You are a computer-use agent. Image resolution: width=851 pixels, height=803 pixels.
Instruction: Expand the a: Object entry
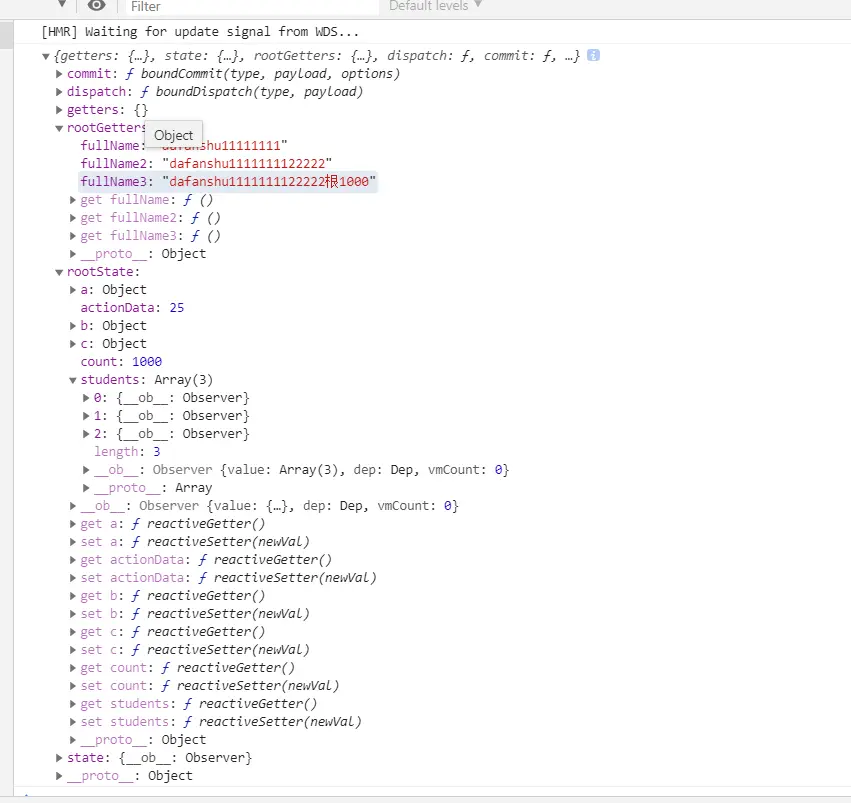(x=73, y=290)
